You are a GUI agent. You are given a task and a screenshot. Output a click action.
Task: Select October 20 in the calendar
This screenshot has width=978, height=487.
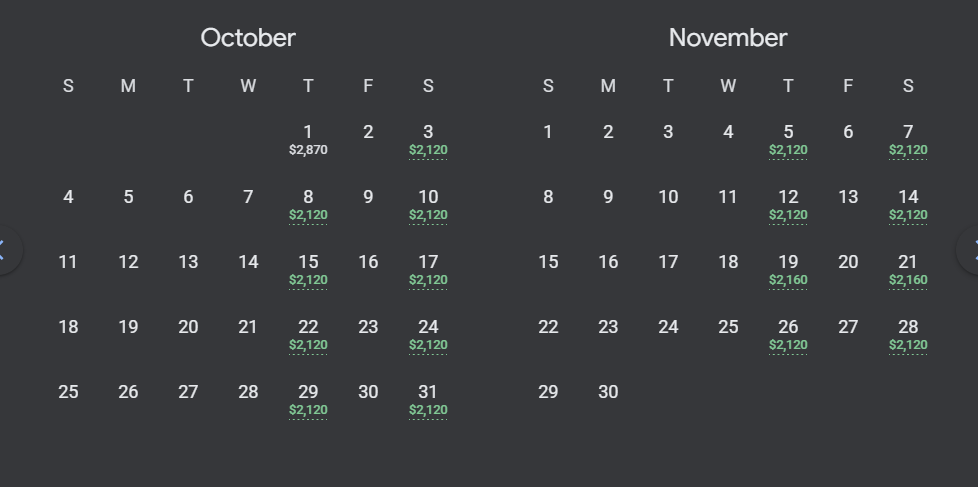188,327
